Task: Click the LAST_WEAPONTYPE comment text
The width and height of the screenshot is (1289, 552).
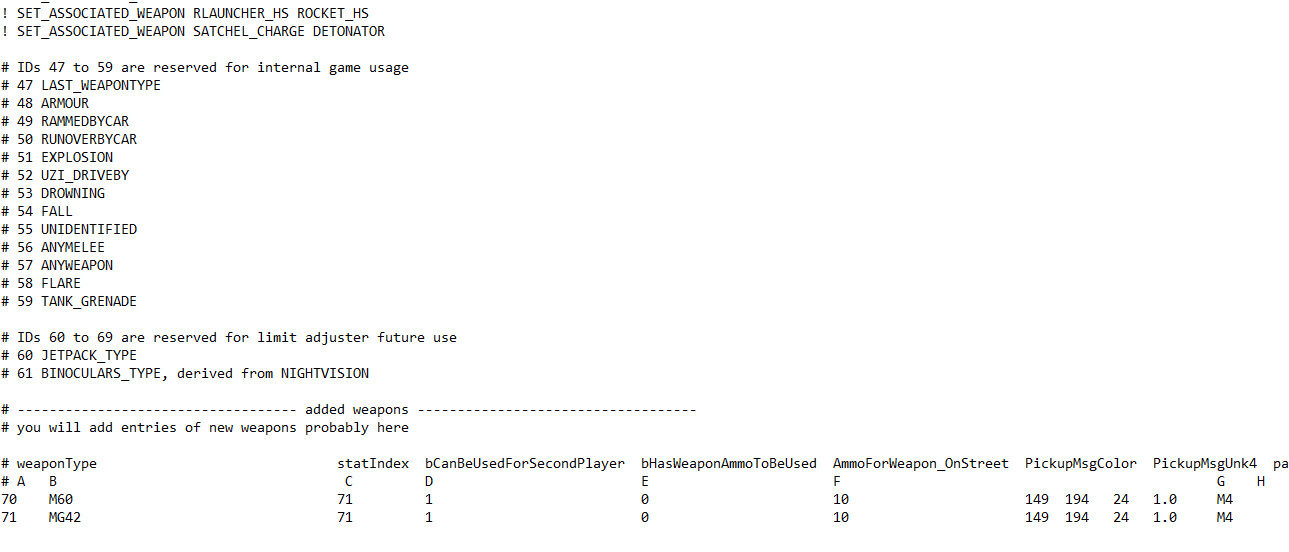Action: pos(100,86)
